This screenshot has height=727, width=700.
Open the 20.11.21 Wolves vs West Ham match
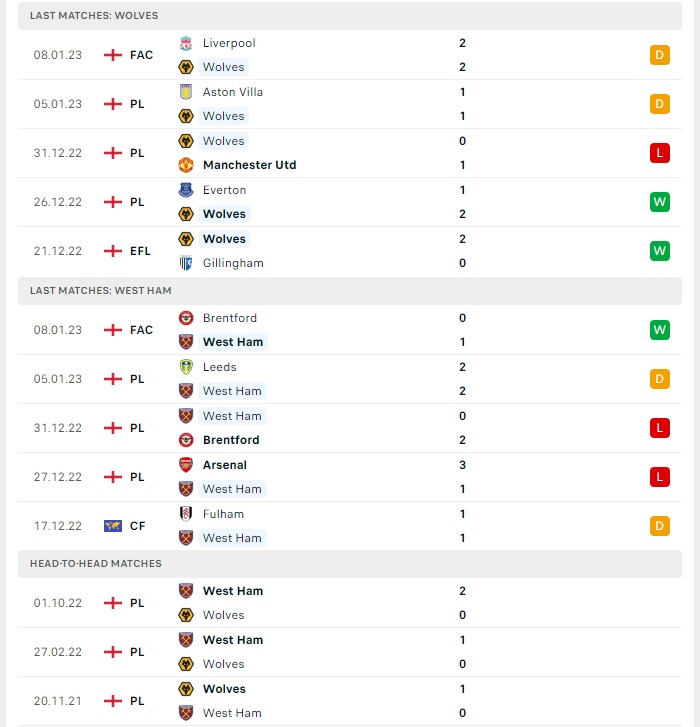(350, 701)
